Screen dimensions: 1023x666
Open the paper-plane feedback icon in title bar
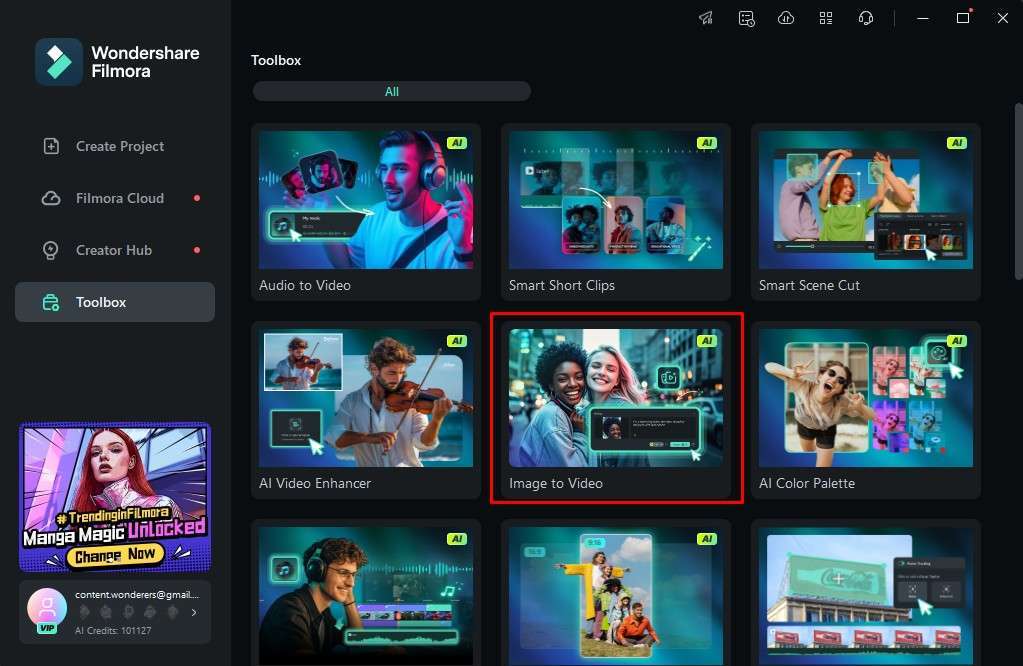[706, 18]
